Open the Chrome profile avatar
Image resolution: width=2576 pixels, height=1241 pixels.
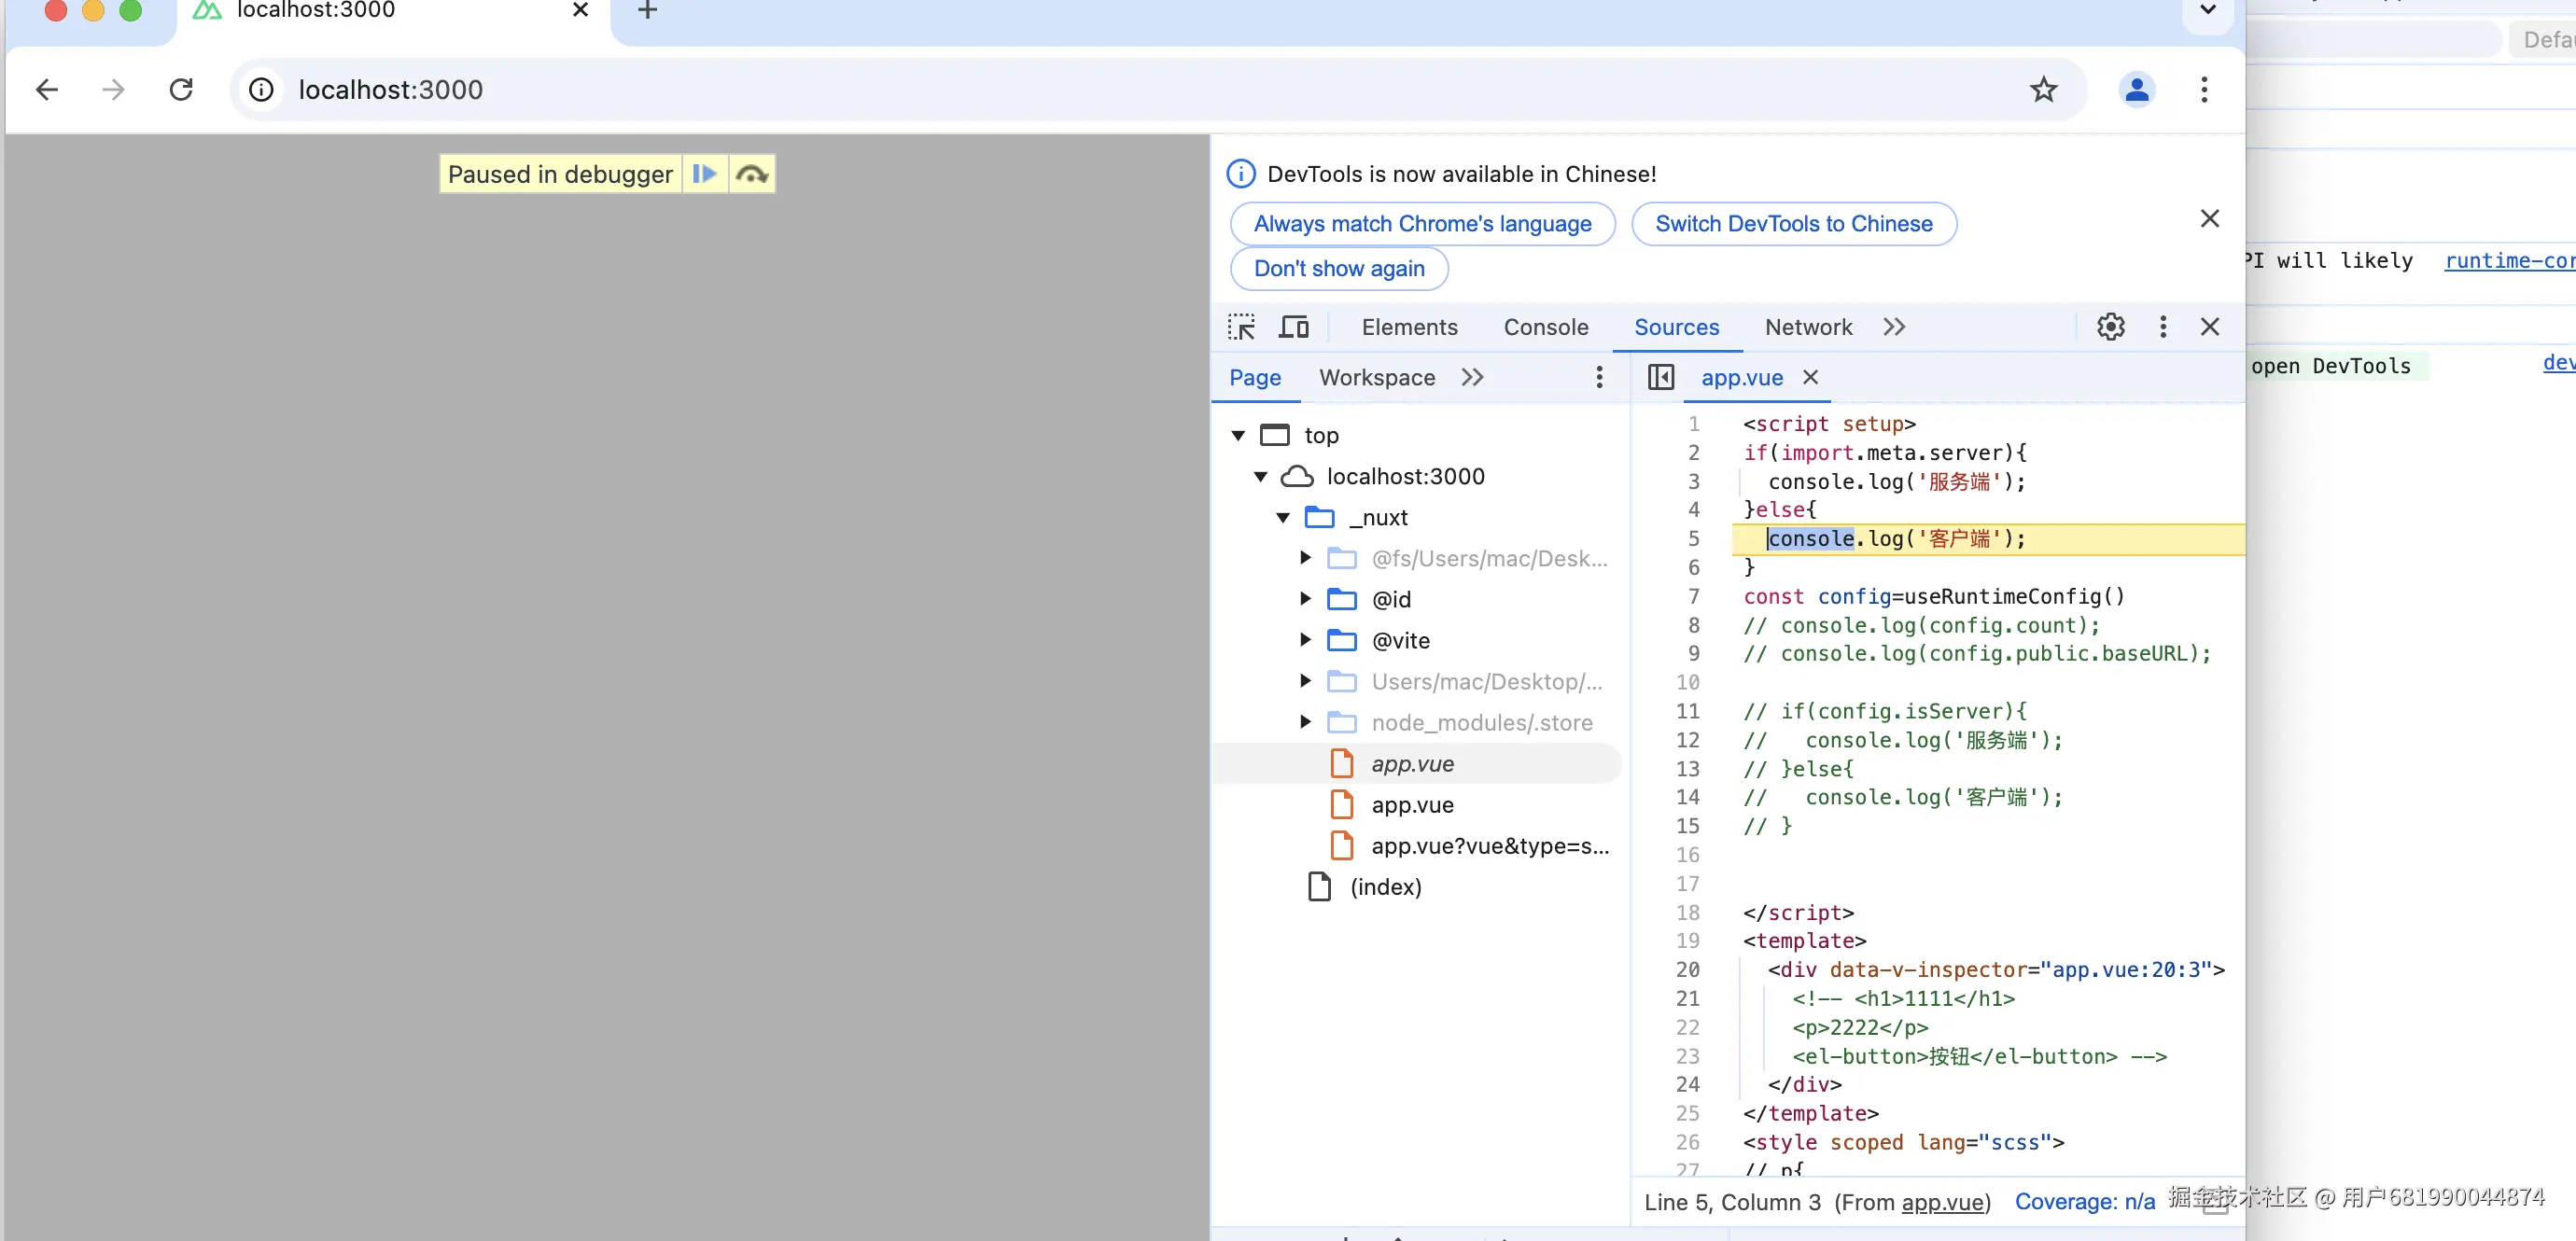click(2136, 90)
